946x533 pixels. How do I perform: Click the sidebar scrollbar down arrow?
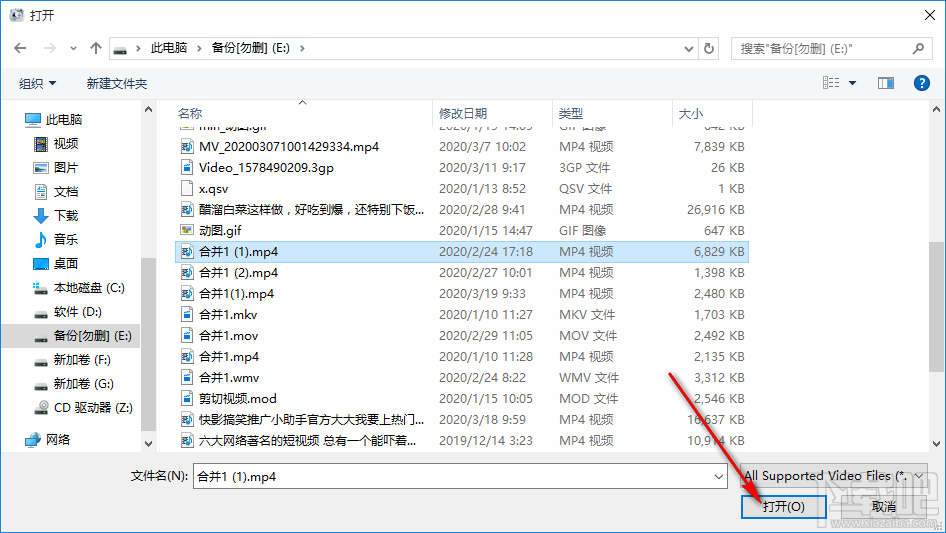[x=148, y=444]
